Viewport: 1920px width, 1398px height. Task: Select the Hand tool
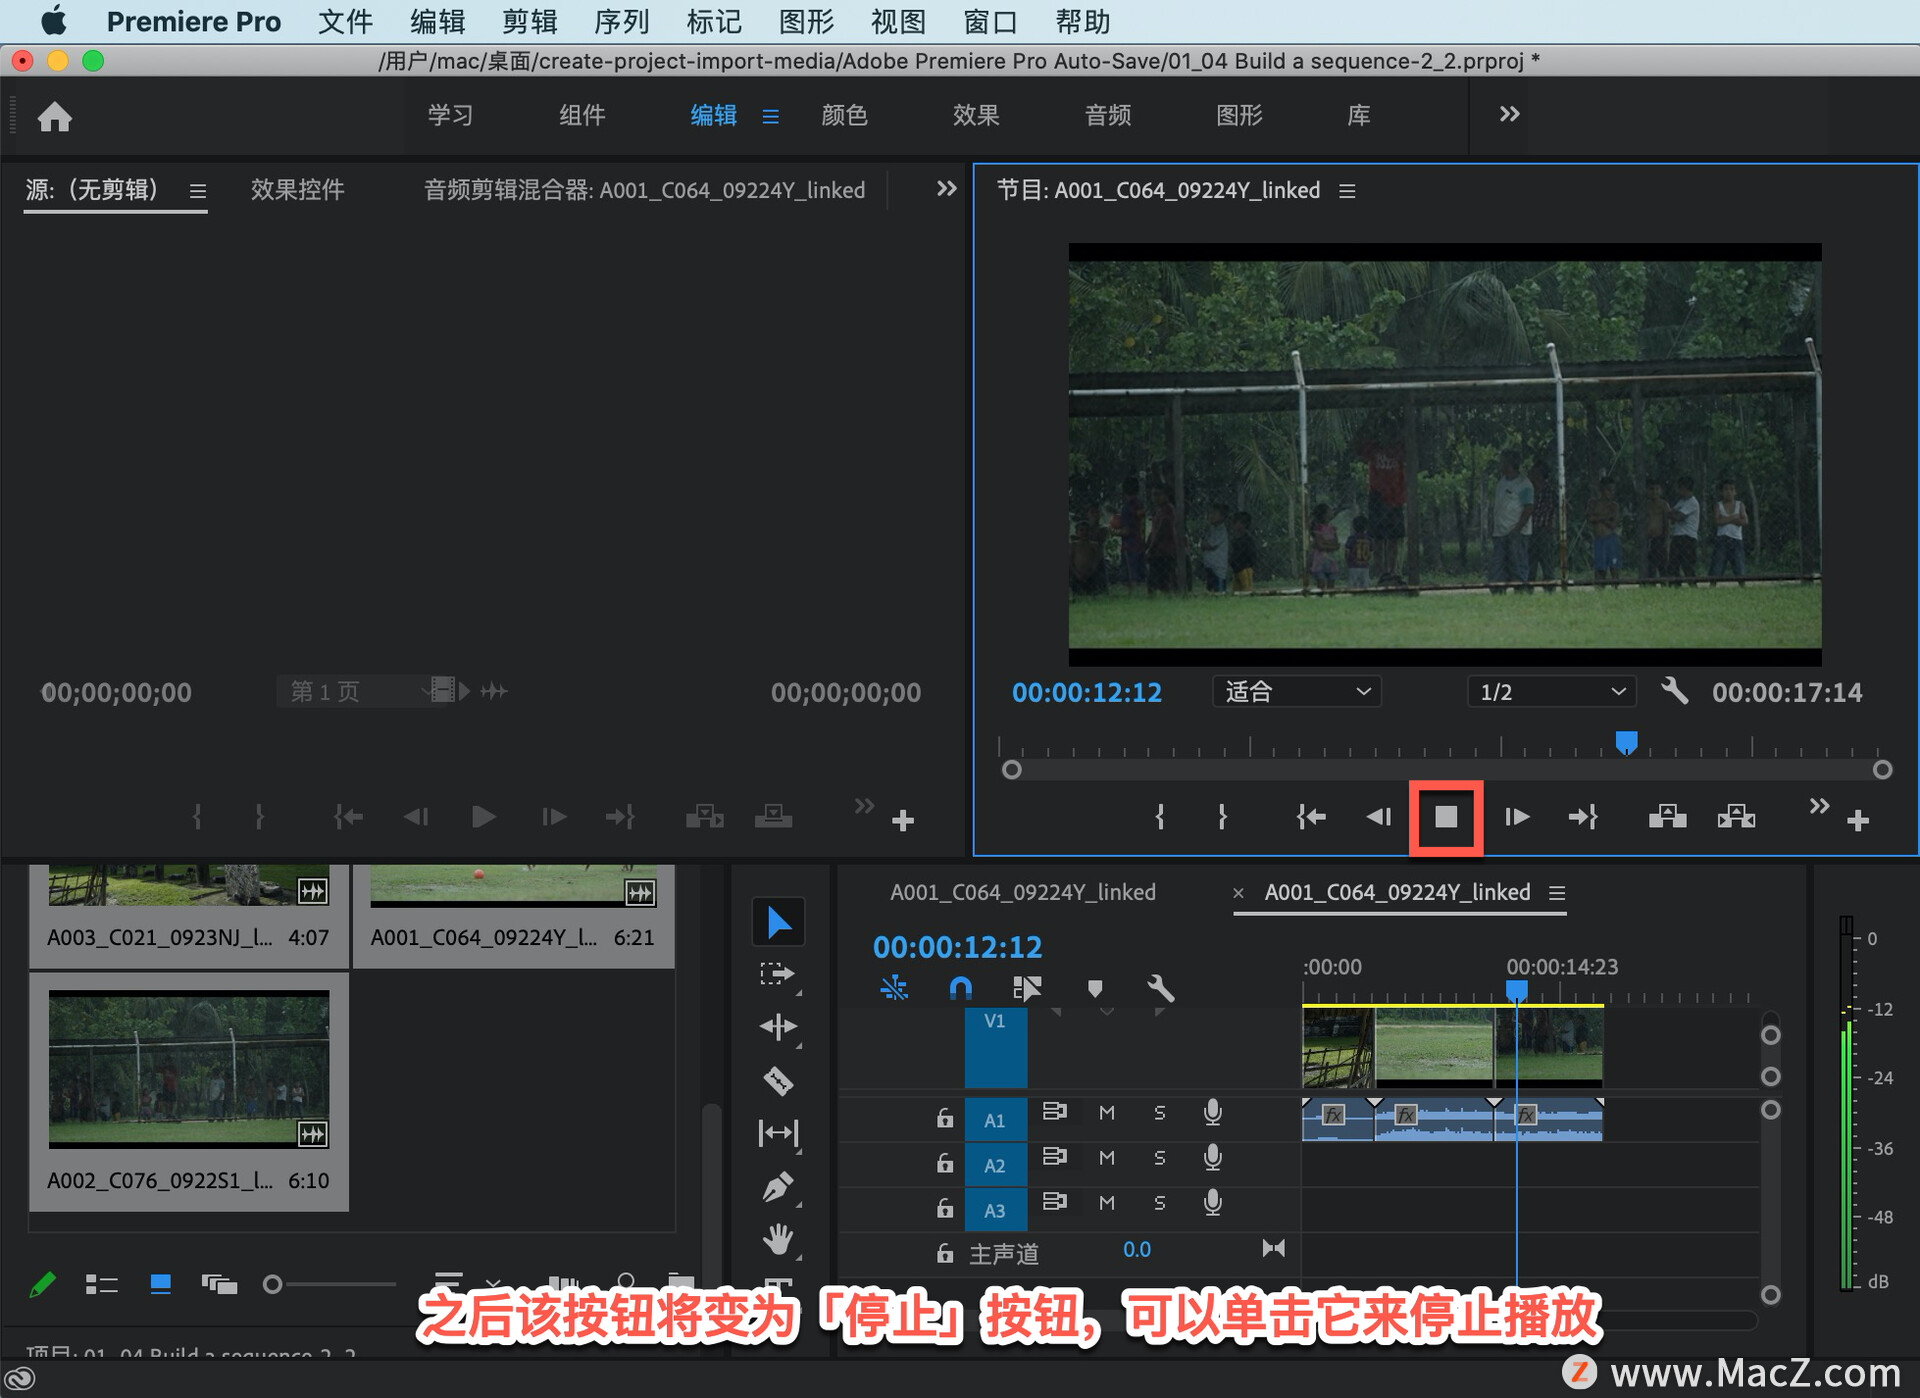[778, 1240]
